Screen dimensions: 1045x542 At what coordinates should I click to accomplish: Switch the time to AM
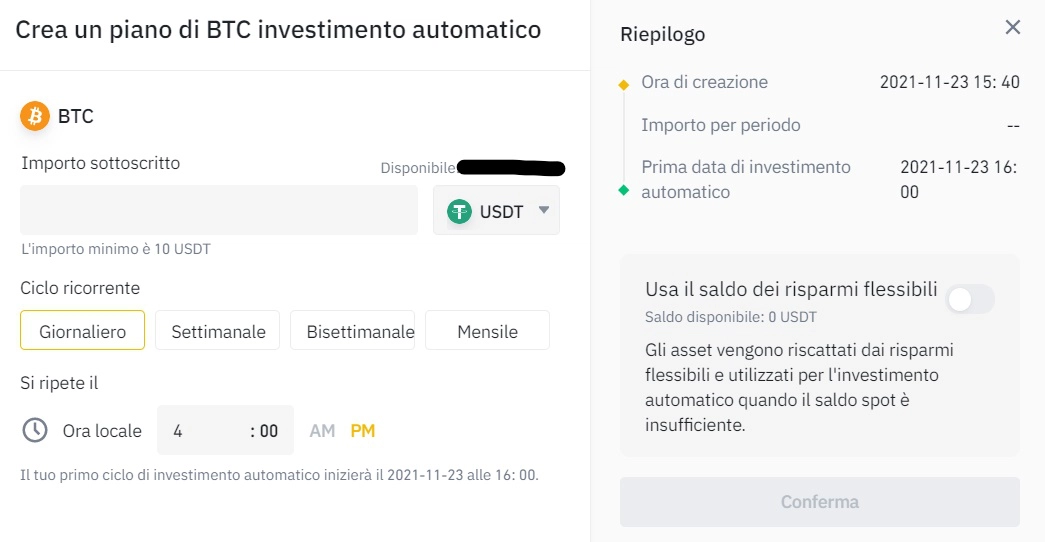coord(322,431)
